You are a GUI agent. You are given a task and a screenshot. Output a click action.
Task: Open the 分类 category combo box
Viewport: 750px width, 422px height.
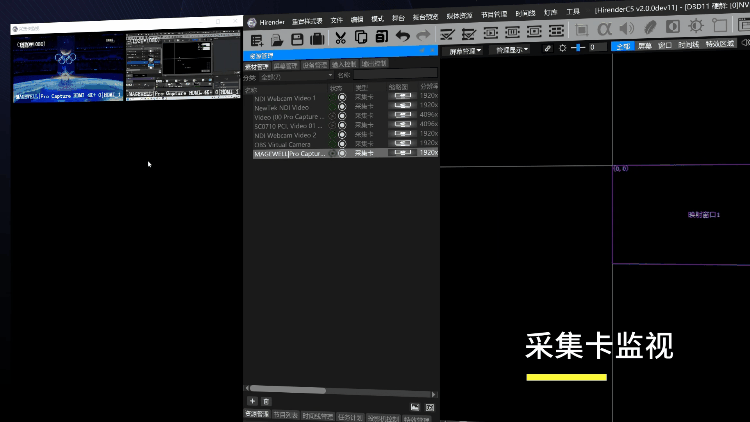[x=297, y=76]
